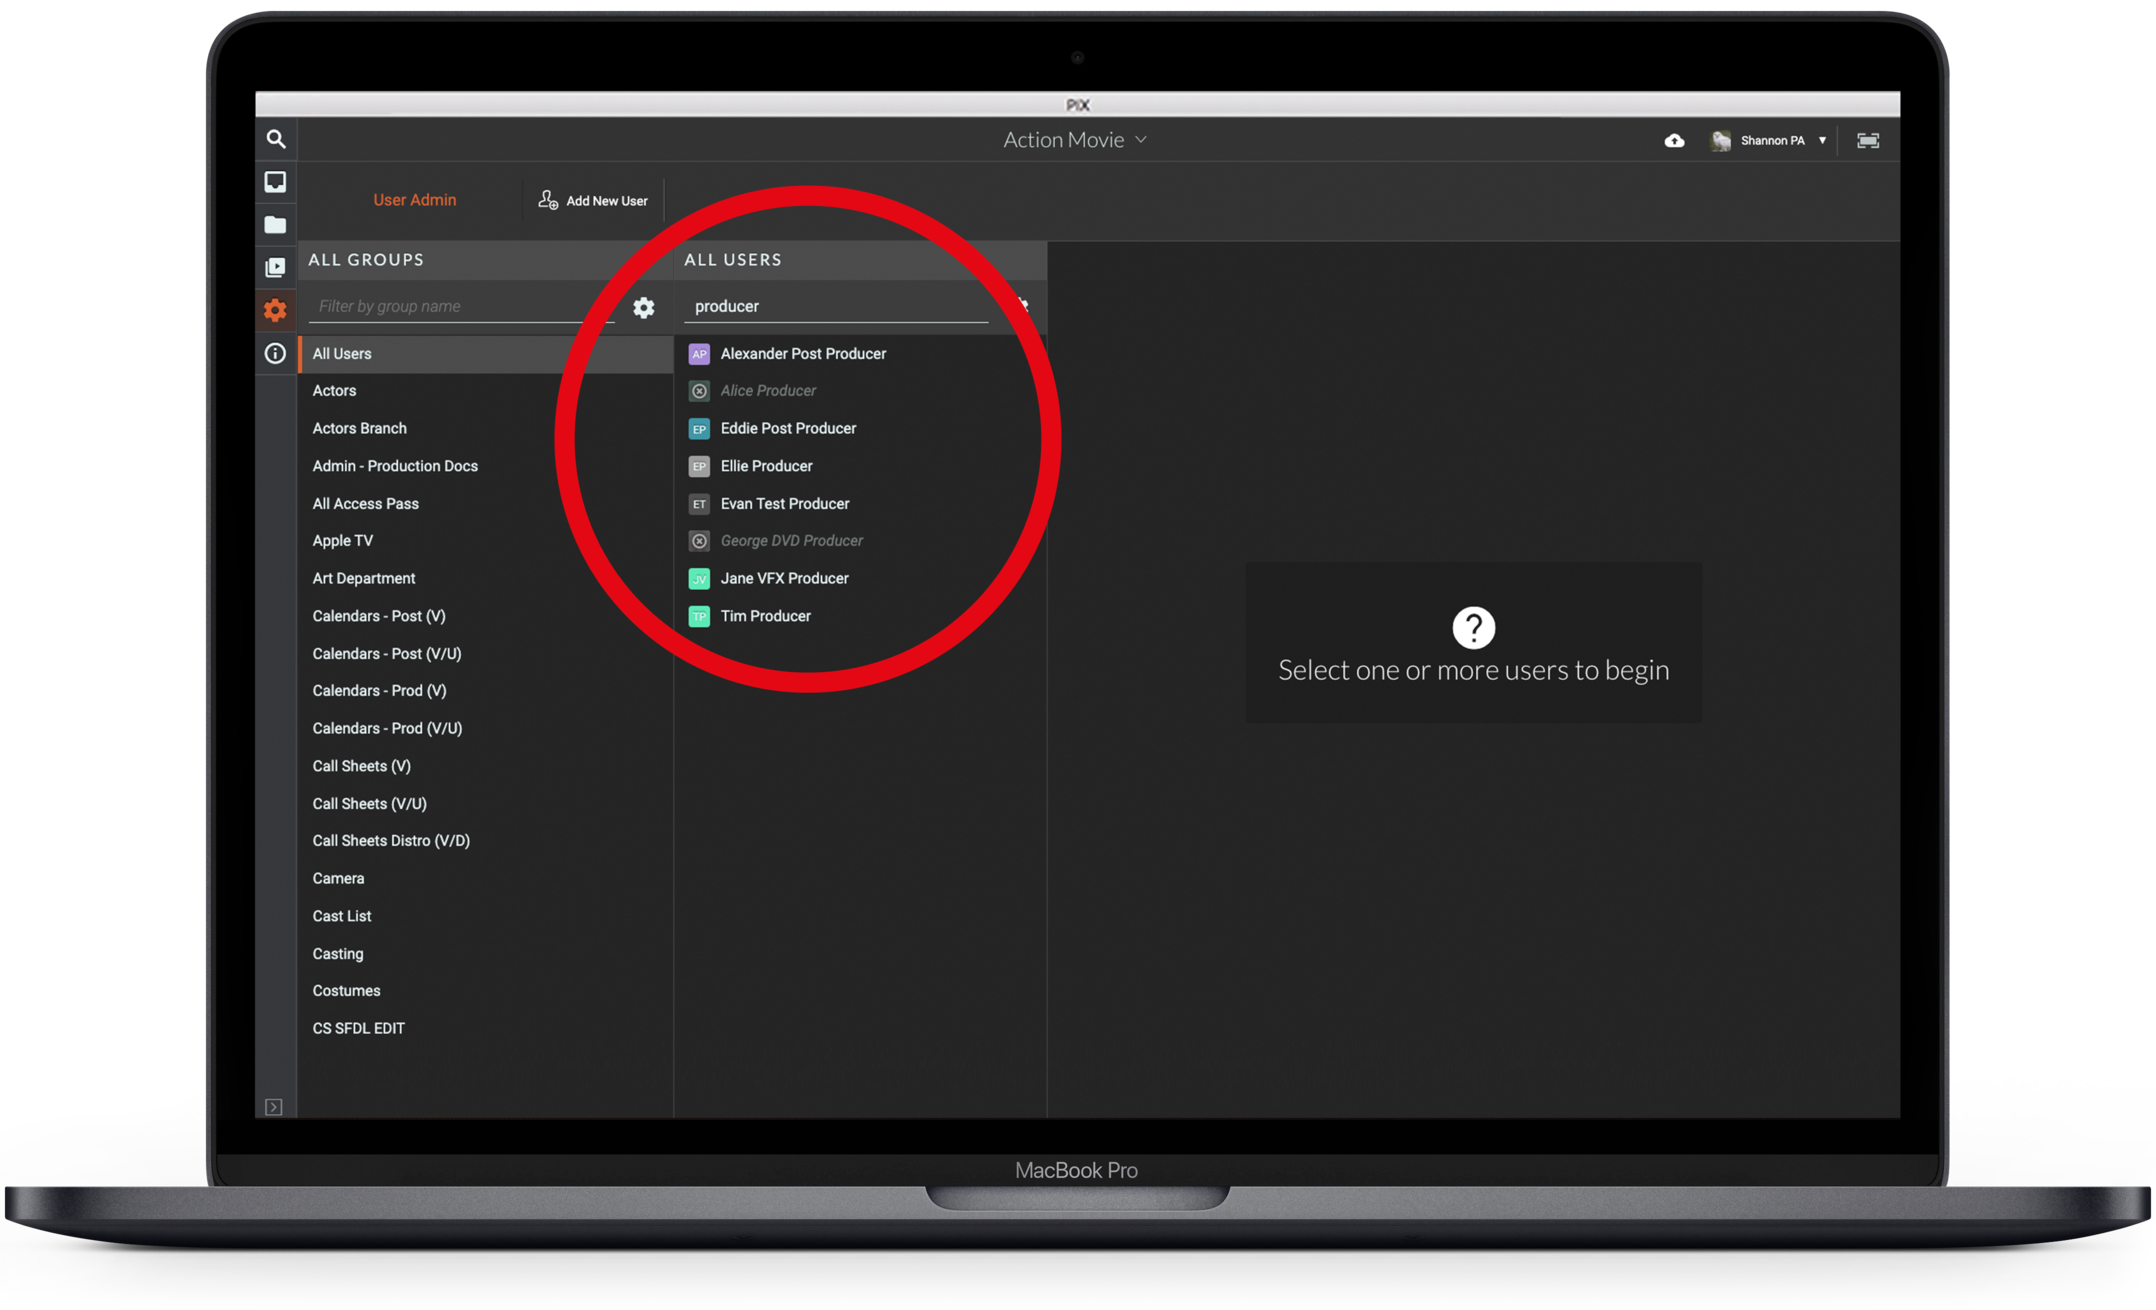Open the Action Movie project dropdown
The height and width of the screenshot is (1310, 2156).
(x=1075, y=140)
